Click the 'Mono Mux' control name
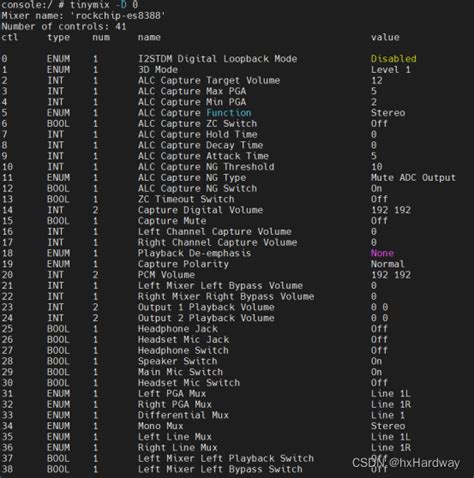The image size is (474, 478). click(160, 426)
